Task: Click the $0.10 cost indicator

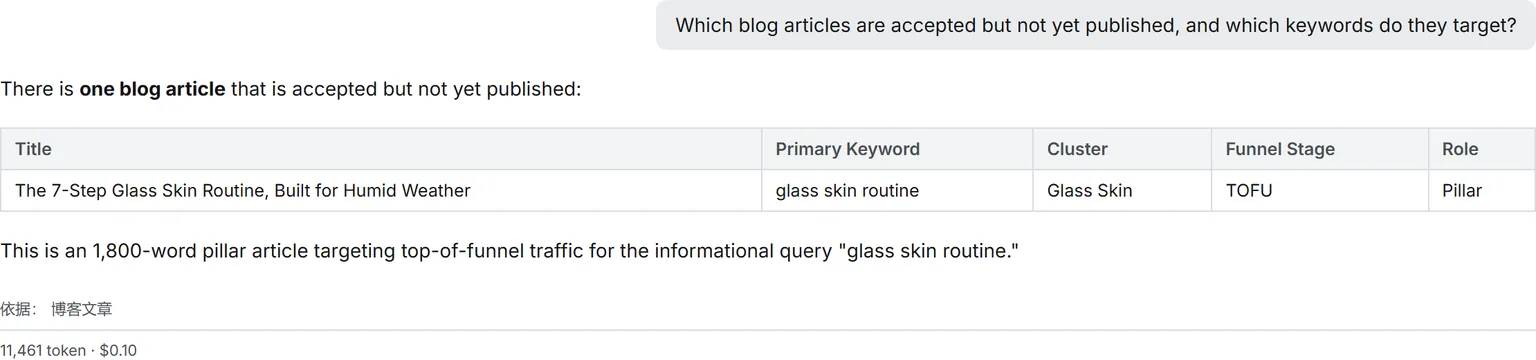Action: 118,350
